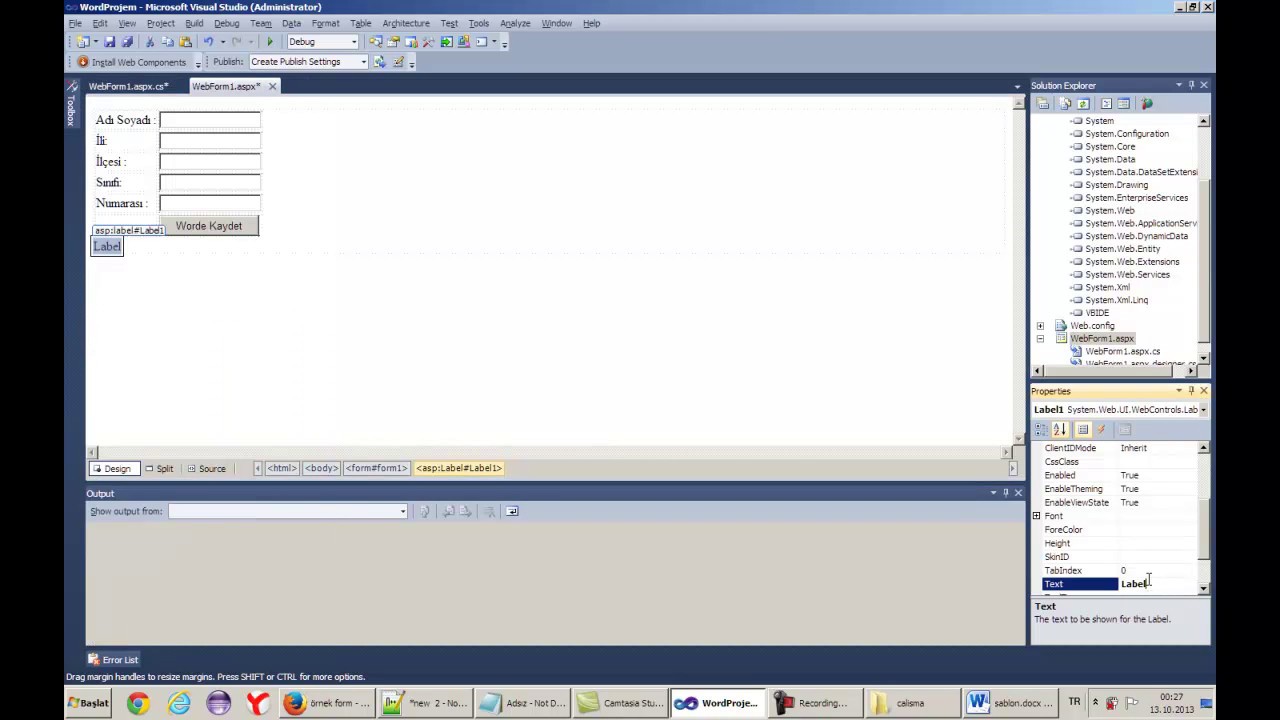The image size is (1280, 720).
Task: Open the Debug menu
Action: [x=226, y=23]
